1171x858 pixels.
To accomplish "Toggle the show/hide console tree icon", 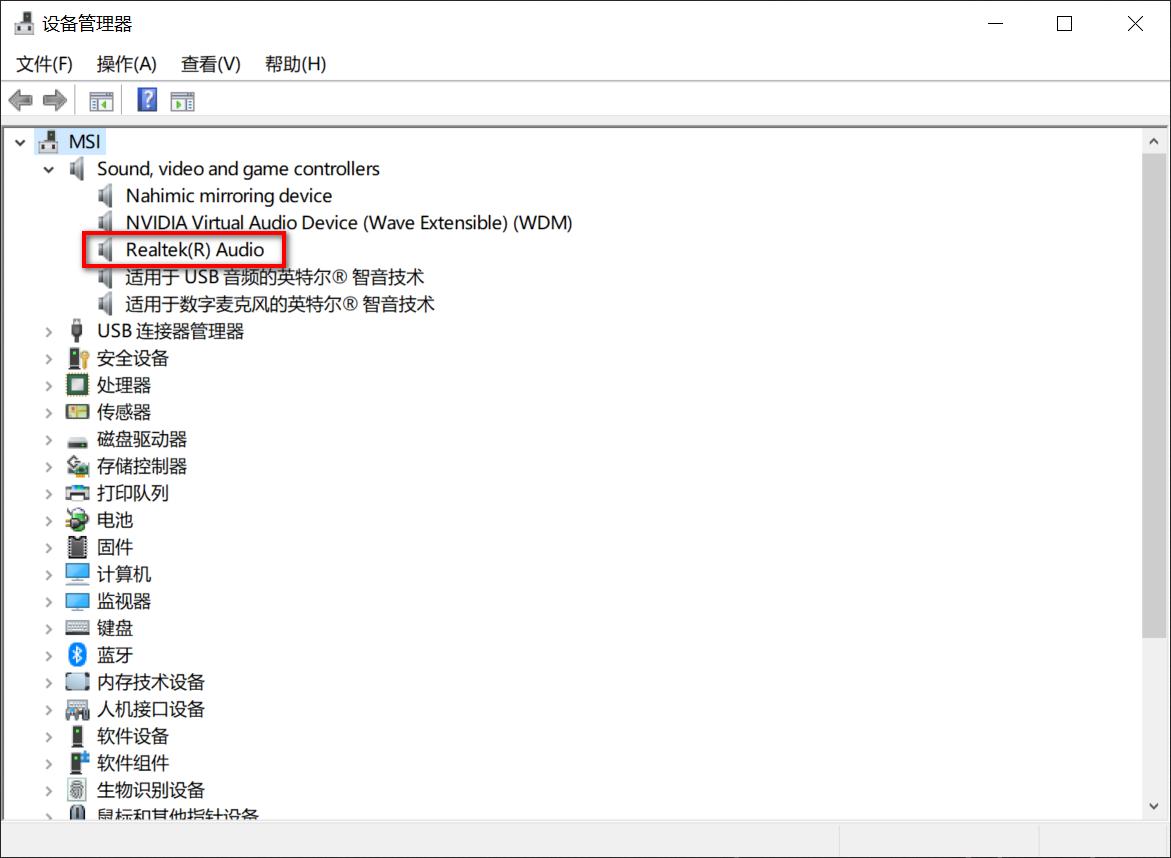I will coord(99,99).
